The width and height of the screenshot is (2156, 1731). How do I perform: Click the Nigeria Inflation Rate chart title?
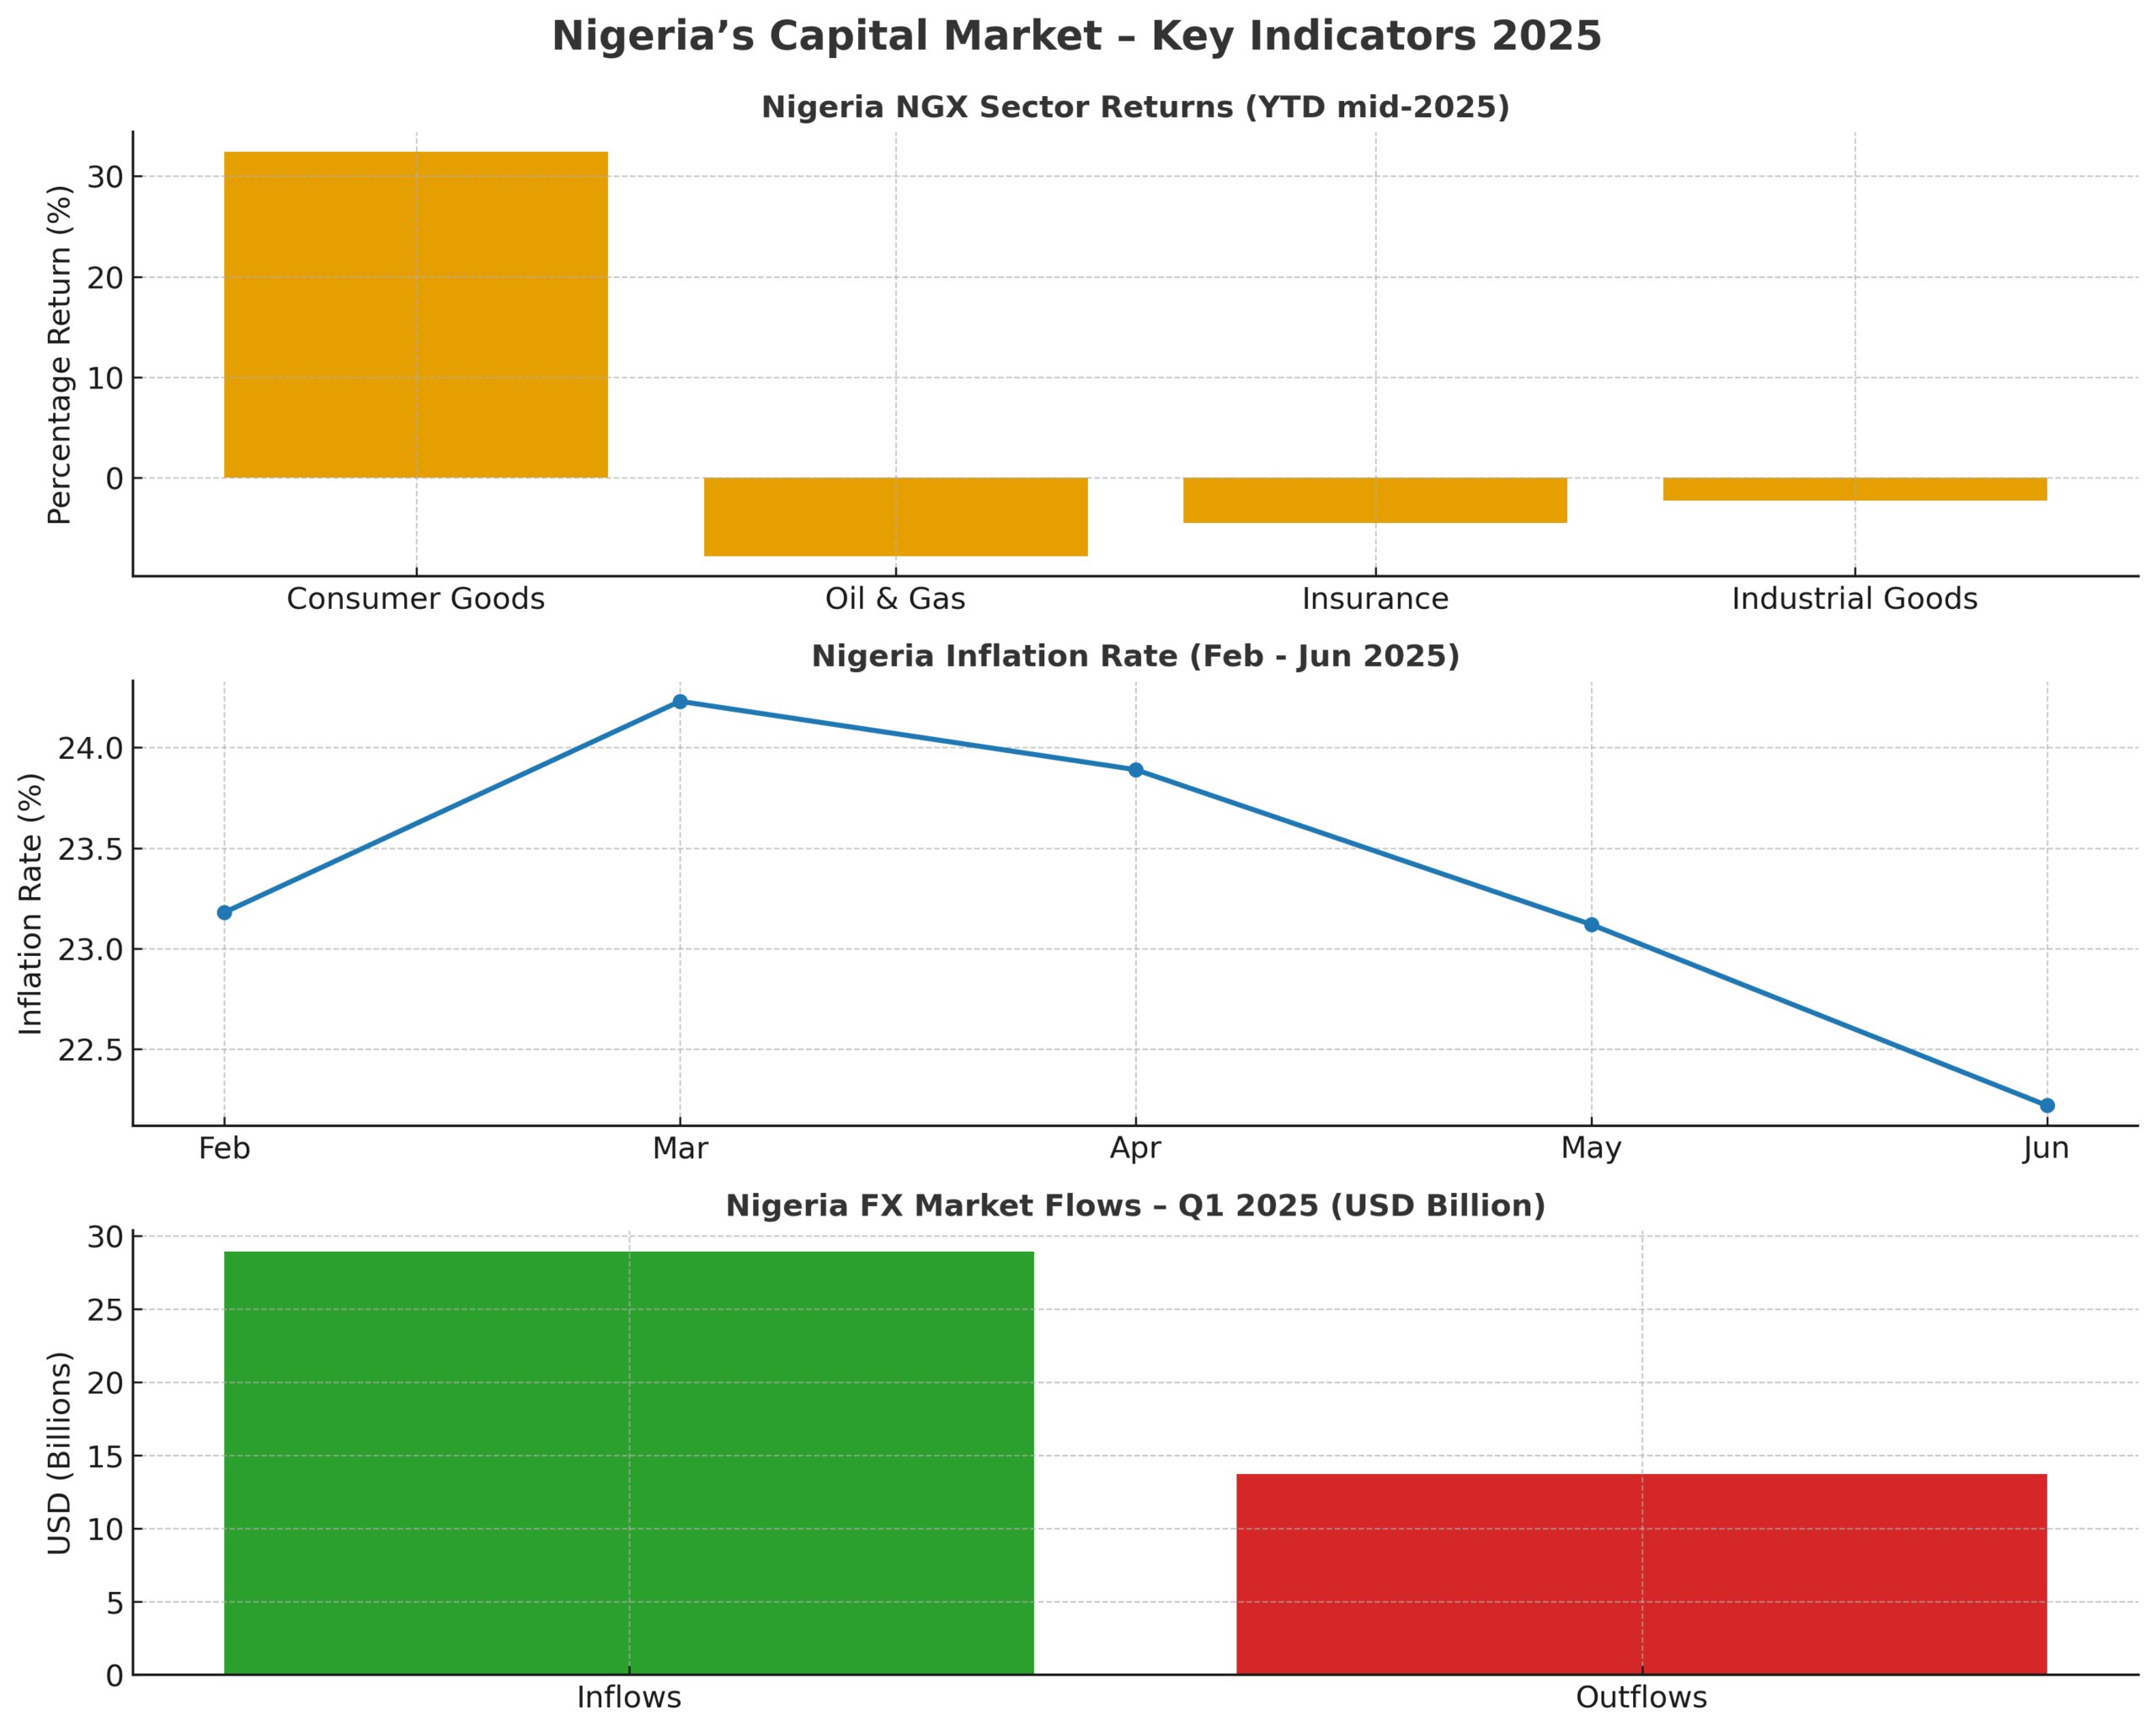[1135, 656]
